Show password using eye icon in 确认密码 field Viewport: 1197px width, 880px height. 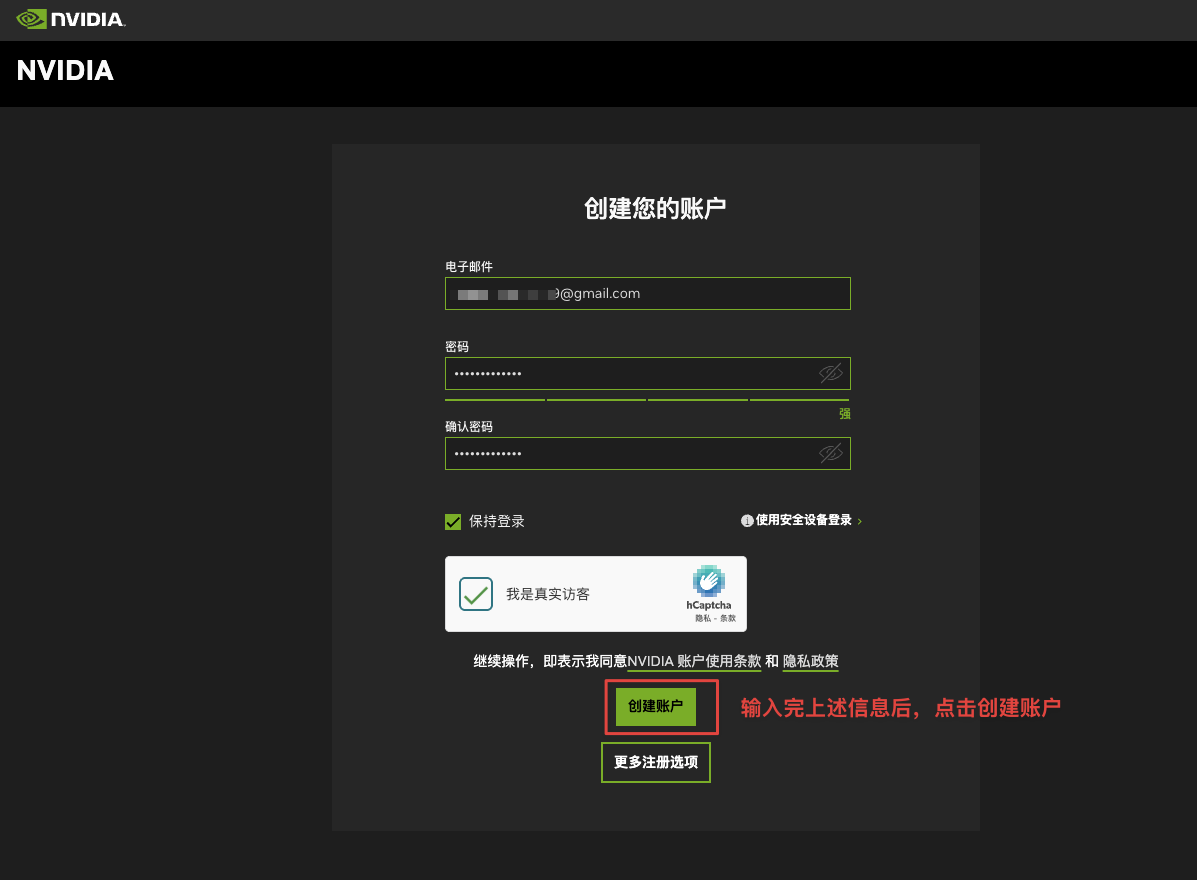[831, 453]
